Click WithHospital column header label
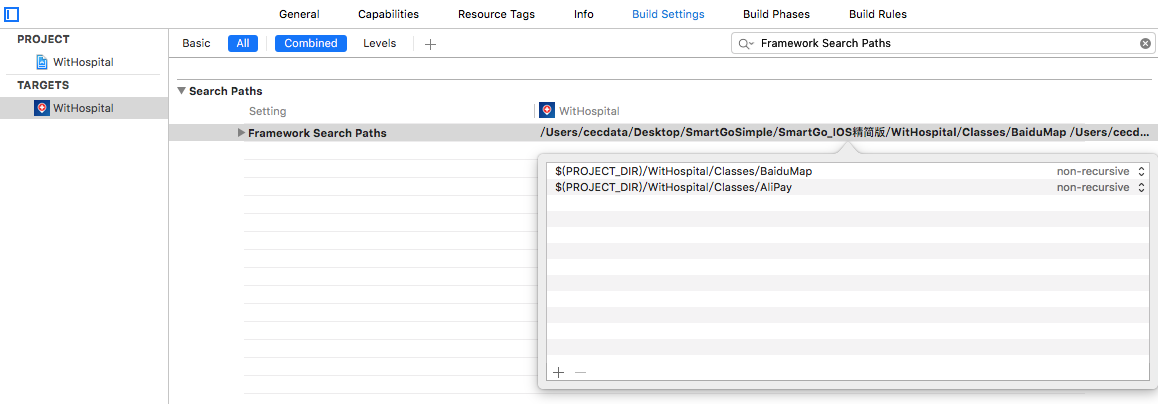Viewport: 1158px width, 404px height. tap(589, 111)
